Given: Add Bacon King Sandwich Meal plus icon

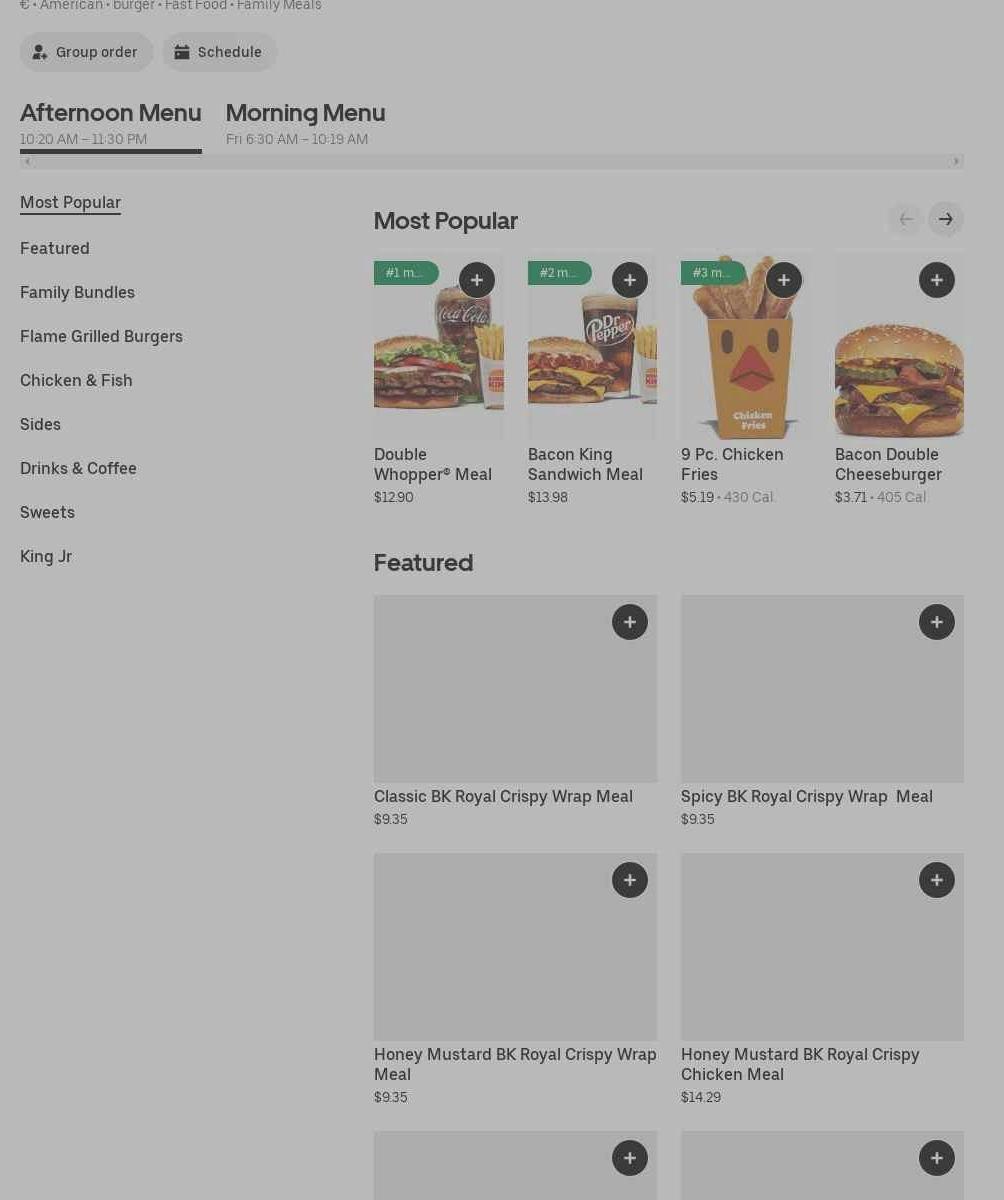Looking at the screenshot, I should click(x=630, y=280).
